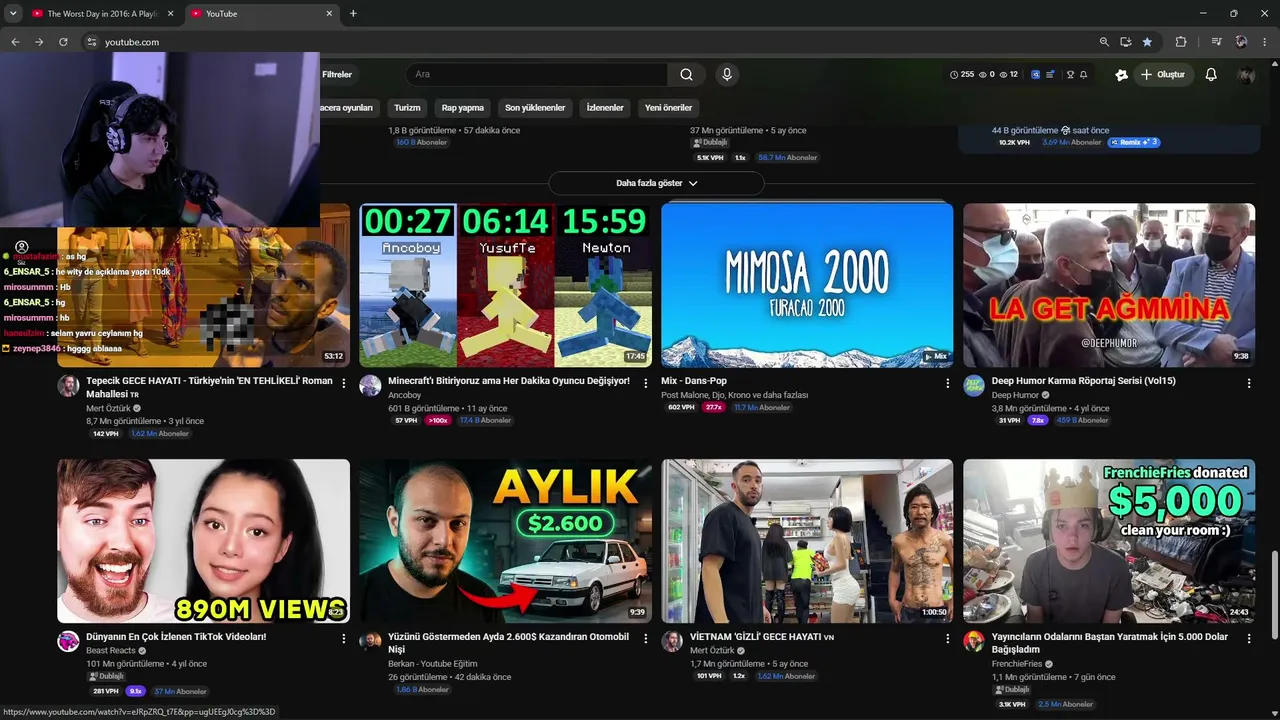Open site information icon beside youtube.com

pyautogui.click(x=91, y=42)
